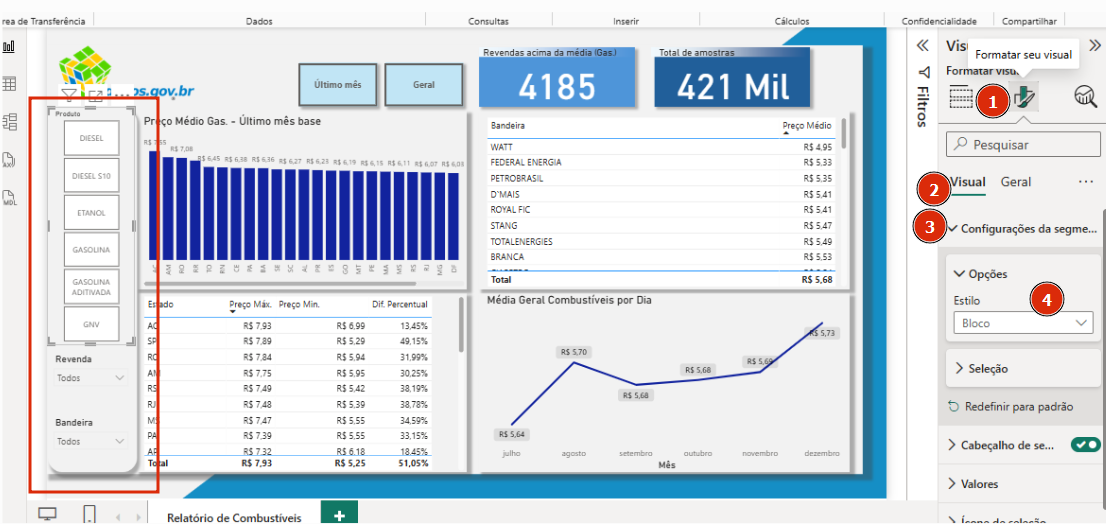Select DIESEL slicer tile

(x=92, y=138)
